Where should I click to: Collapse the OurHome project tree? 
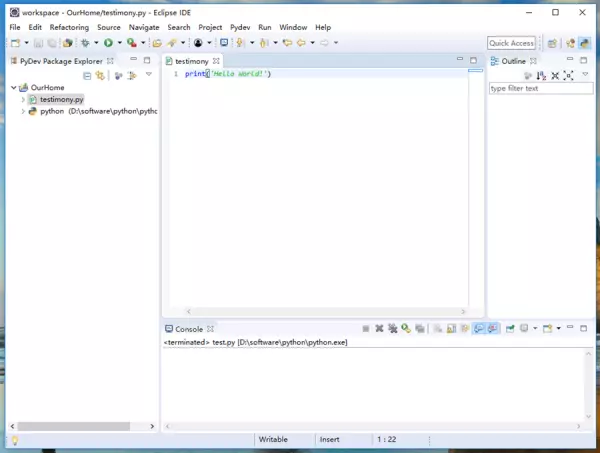[13, 88]
